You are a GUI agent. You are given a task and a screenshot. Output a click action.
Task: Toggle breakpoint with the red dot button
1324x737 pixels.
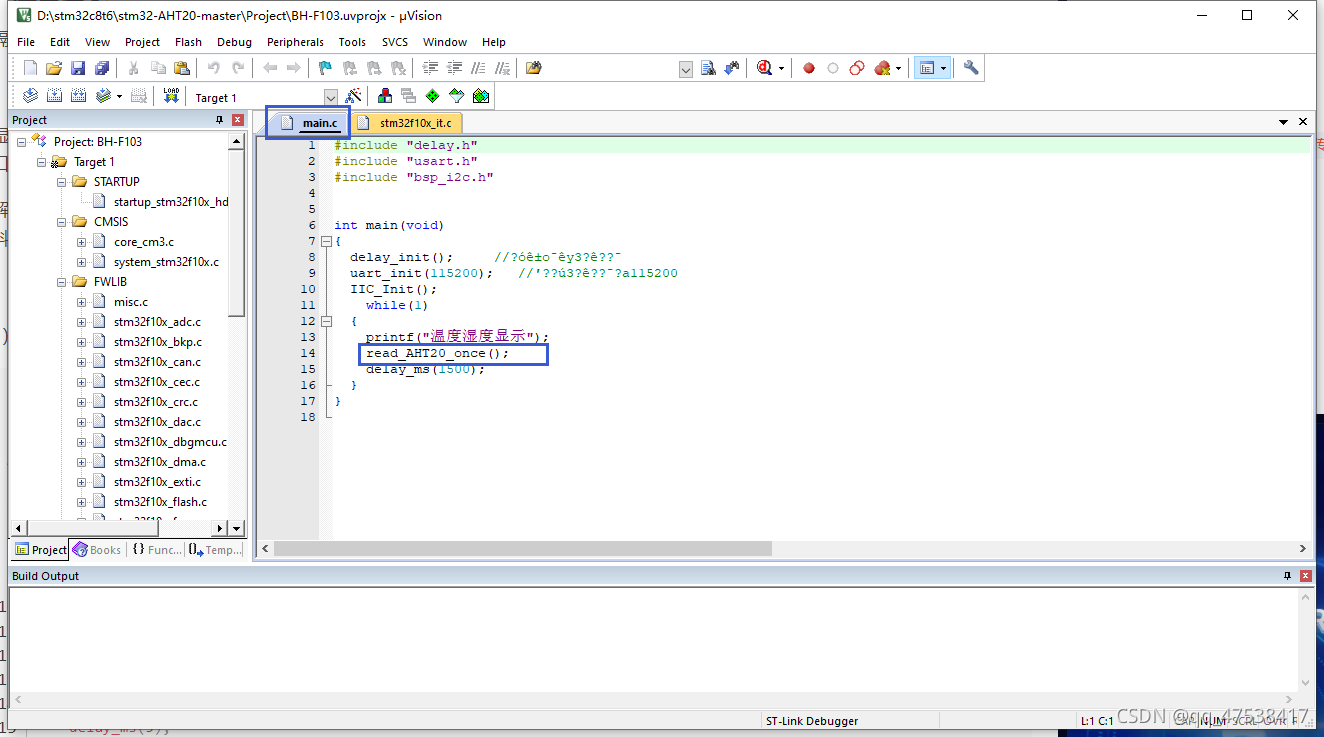pyautogui.click(x=809, y=68)
